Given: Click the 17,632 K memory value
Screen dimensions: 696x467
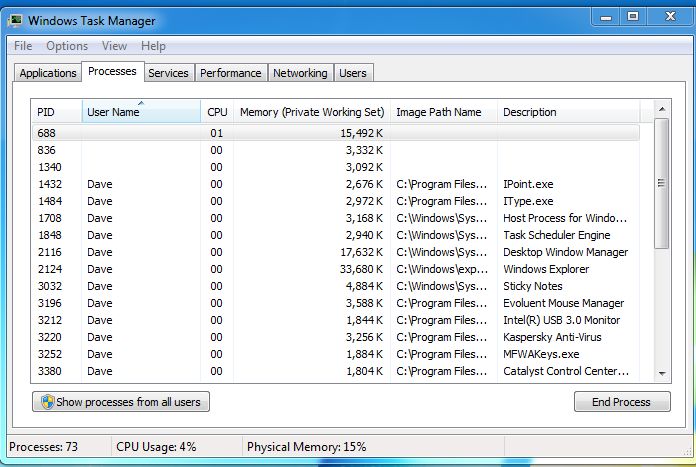Looking at the screenshot, I should coord(361,252).
